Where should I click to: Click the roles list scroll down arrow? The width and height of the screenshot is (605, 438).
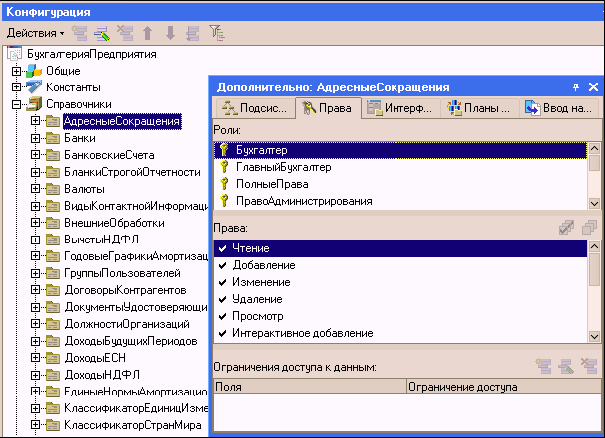(x=594, y=203)
